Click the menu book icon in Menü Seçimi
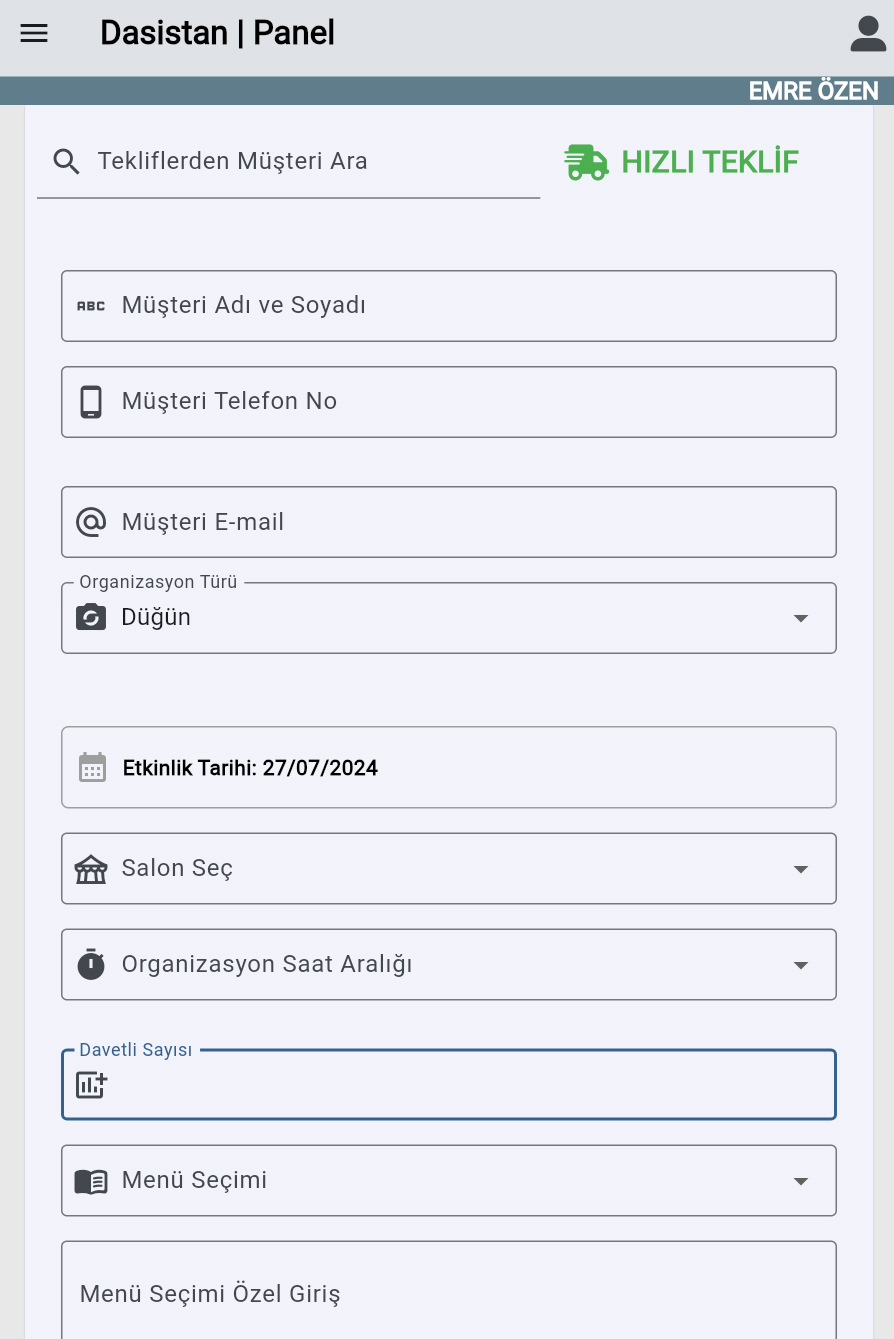The image size is (894, 1339). 91,1181
